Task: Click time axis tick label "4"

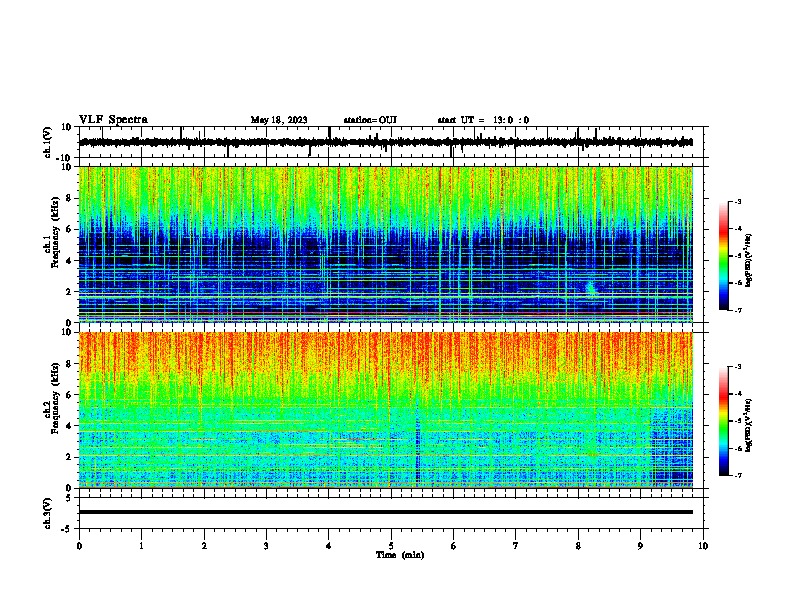Action: click(x=329, y=546)
